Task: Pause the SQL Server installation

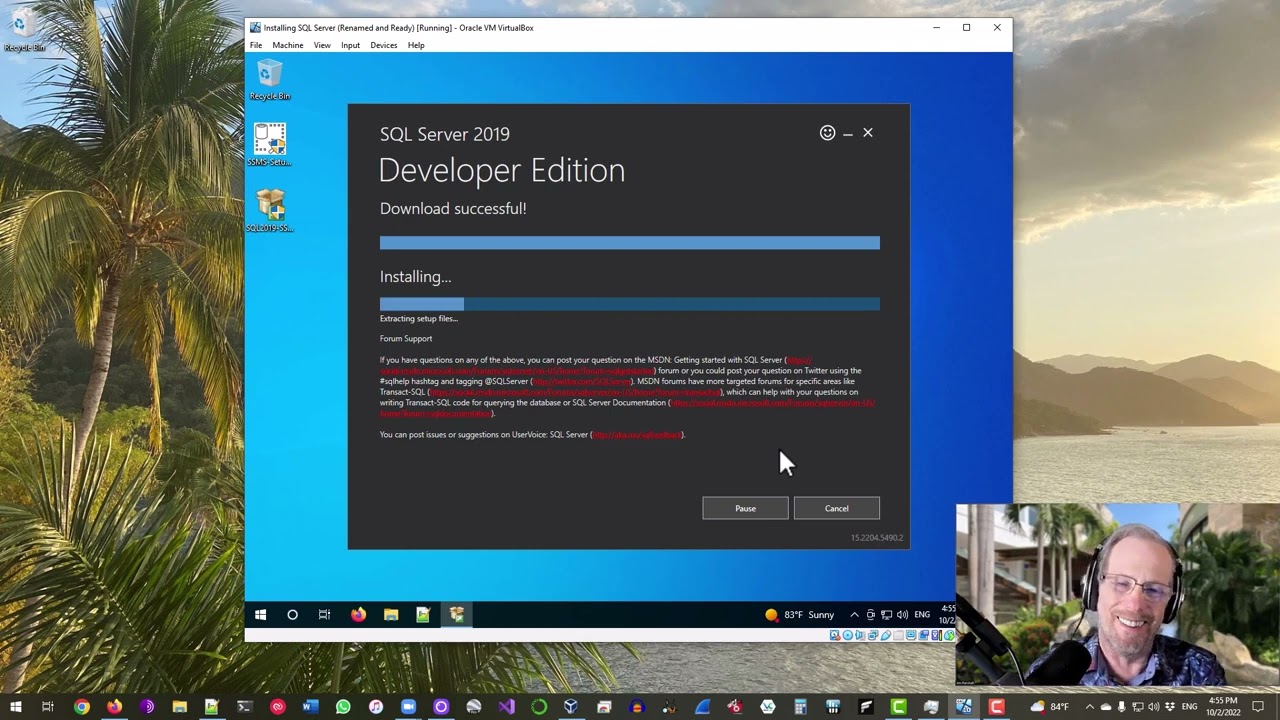Action: click(745, 508)
